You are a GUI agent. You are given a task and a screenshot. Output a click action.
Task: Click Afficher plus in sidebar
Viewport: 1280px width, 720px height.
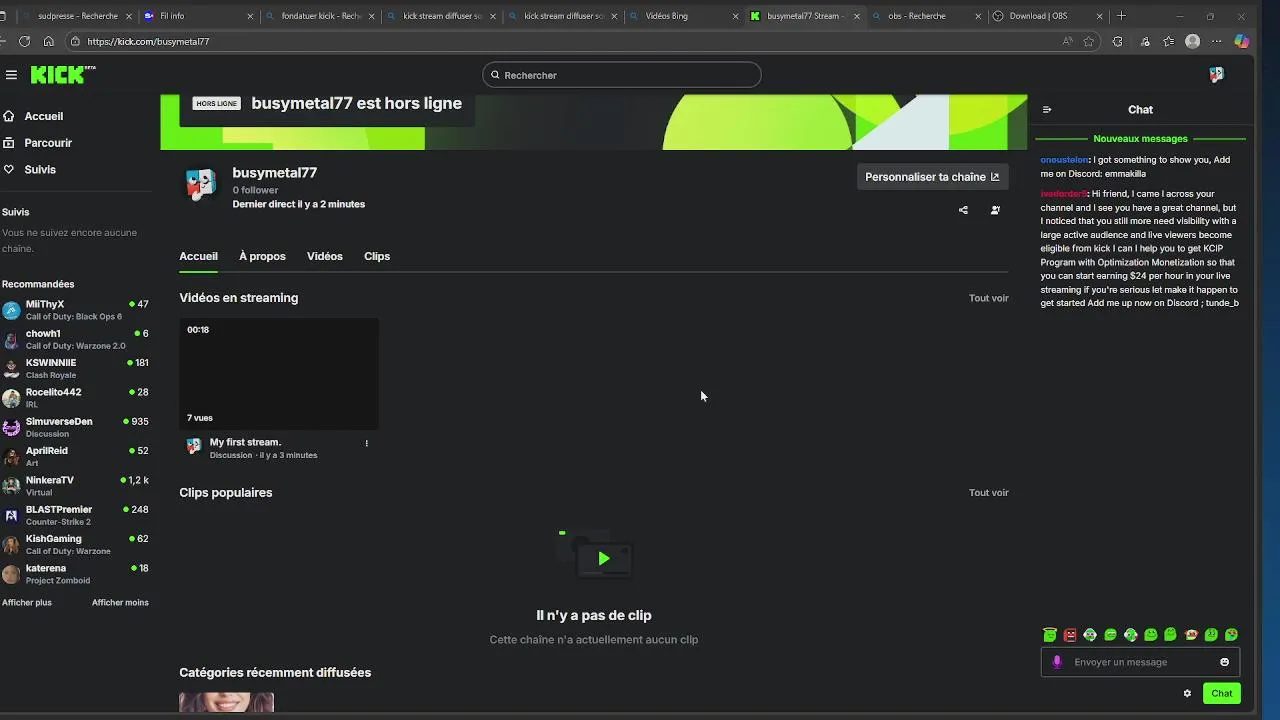coord(27,603)
